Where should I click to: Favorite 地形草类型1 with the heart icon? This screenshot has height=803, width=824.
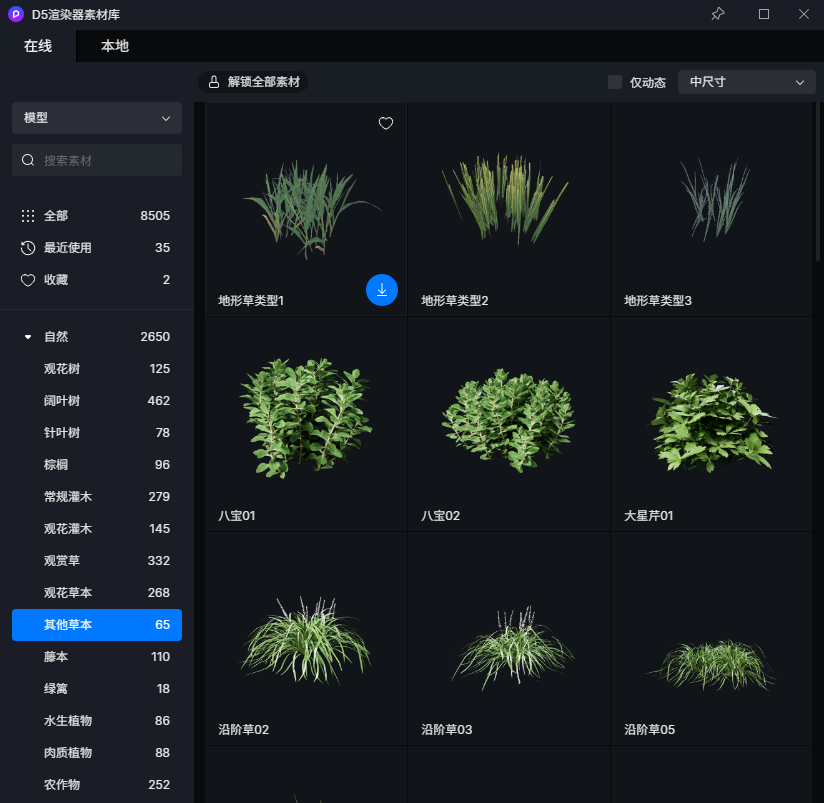(x=386, y=124)
